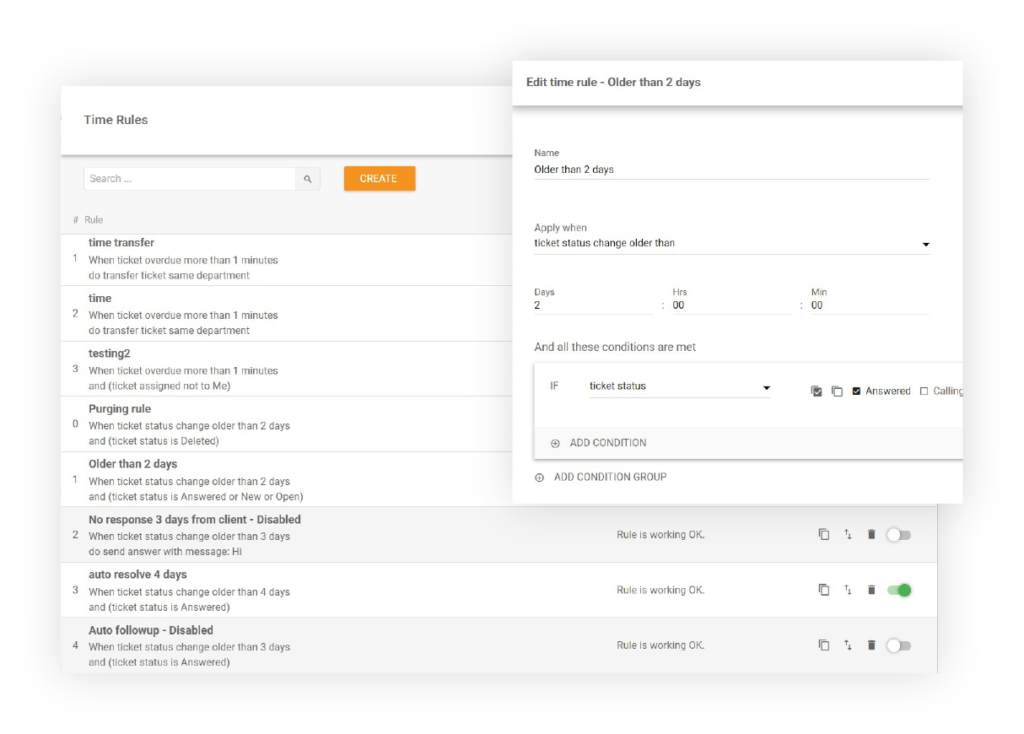1024x734 pixels.
Task: Click ADD CONDITION GROUP
Action: click(601, 477)
